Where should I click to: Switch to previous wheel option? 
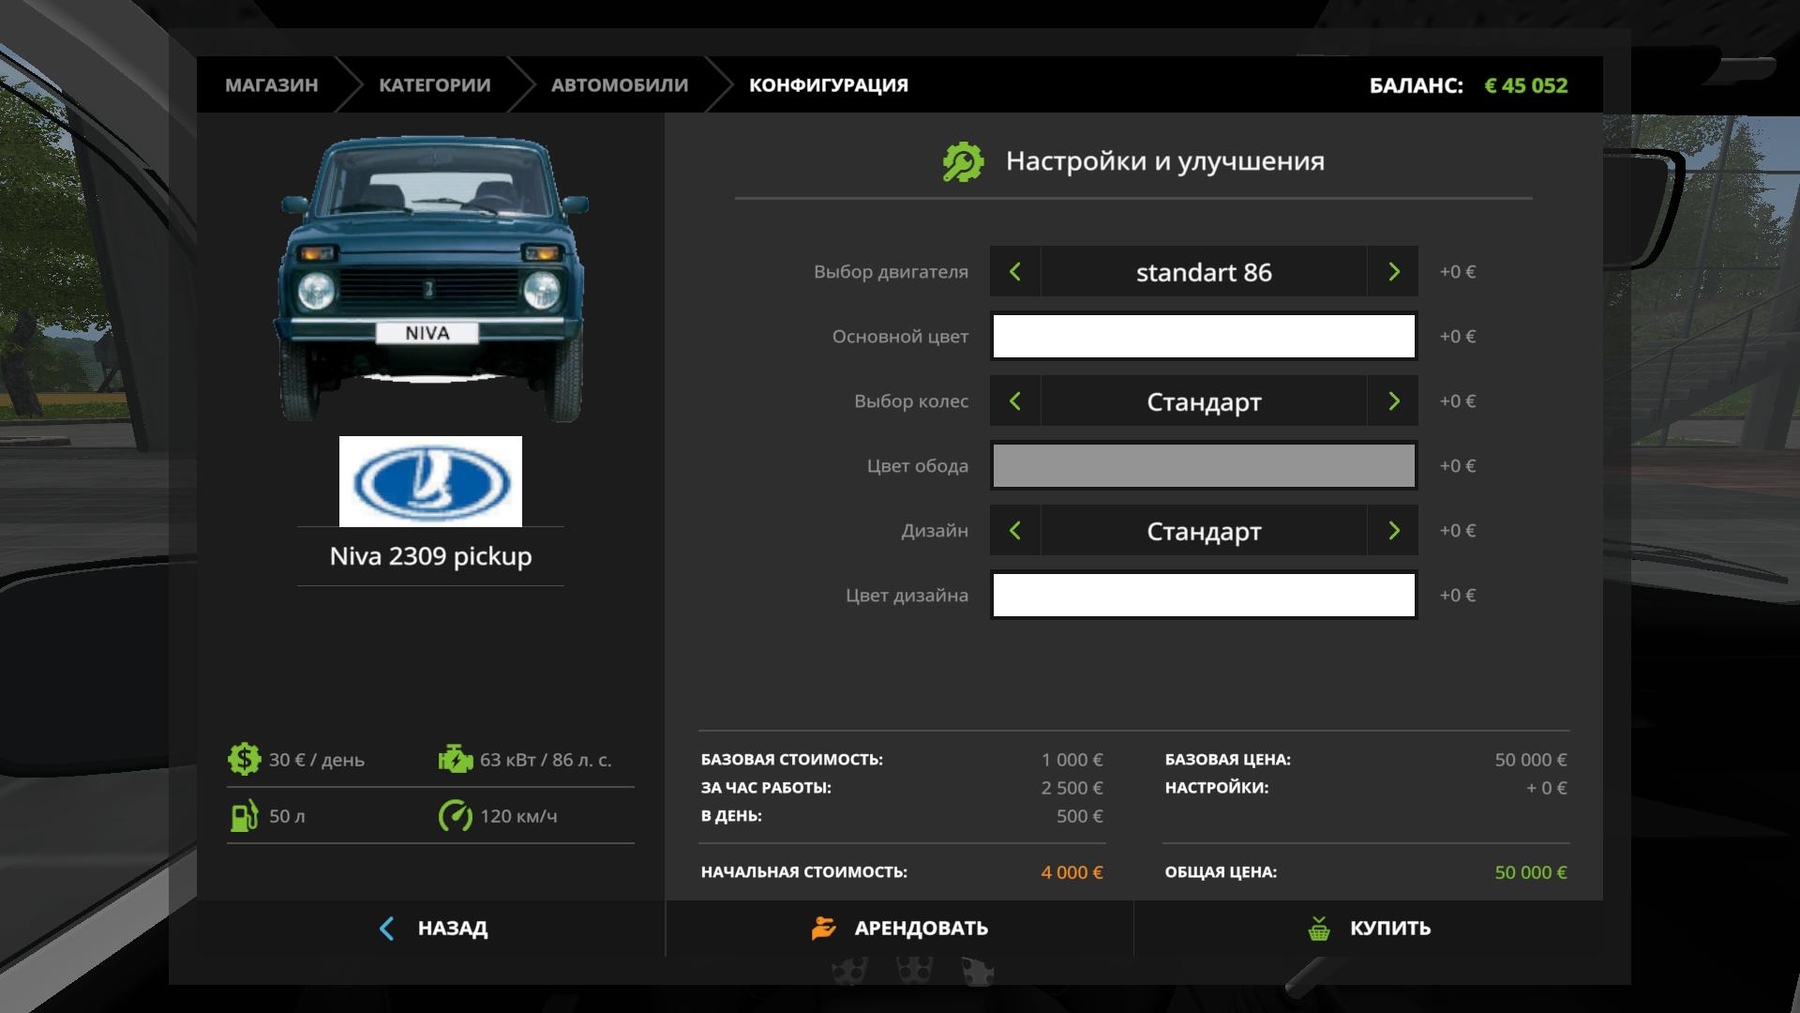pyautogui.click(x=1015, y=401)
